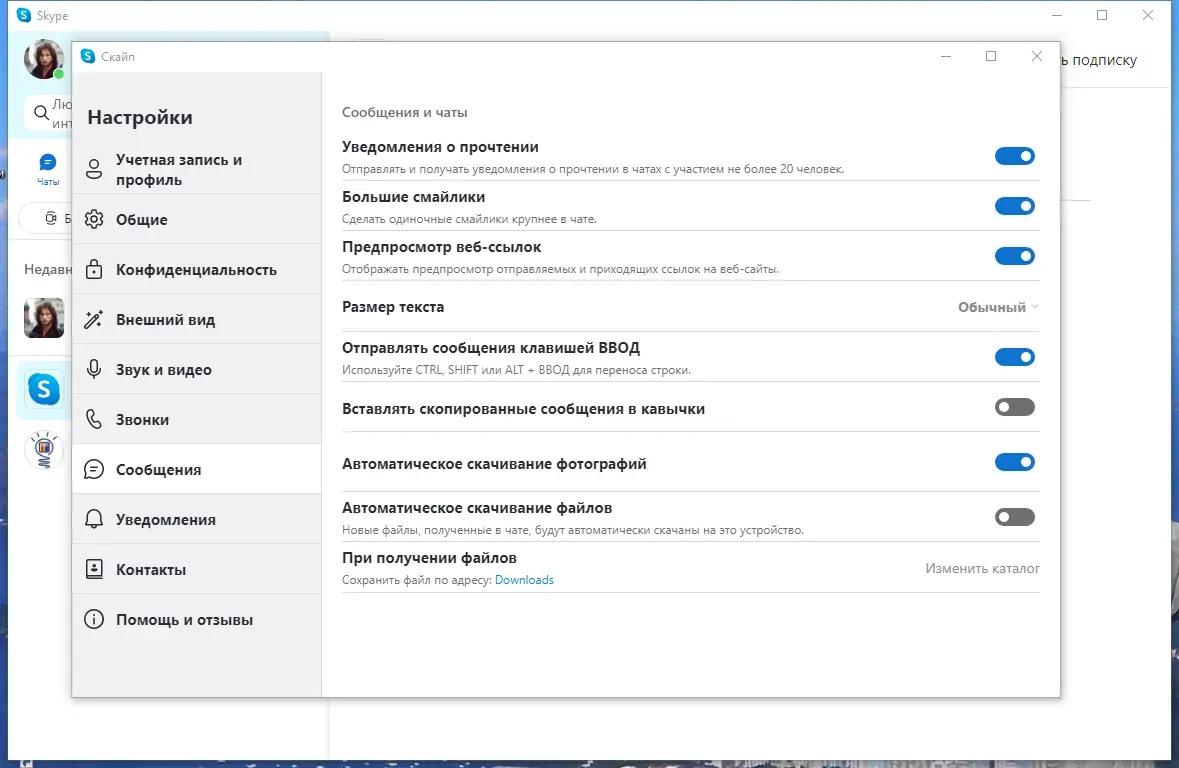Image resolution: width=1179 pixels, height=768 pixels.
Task: Click the Sound and video microphone icon
Action: 94,369
